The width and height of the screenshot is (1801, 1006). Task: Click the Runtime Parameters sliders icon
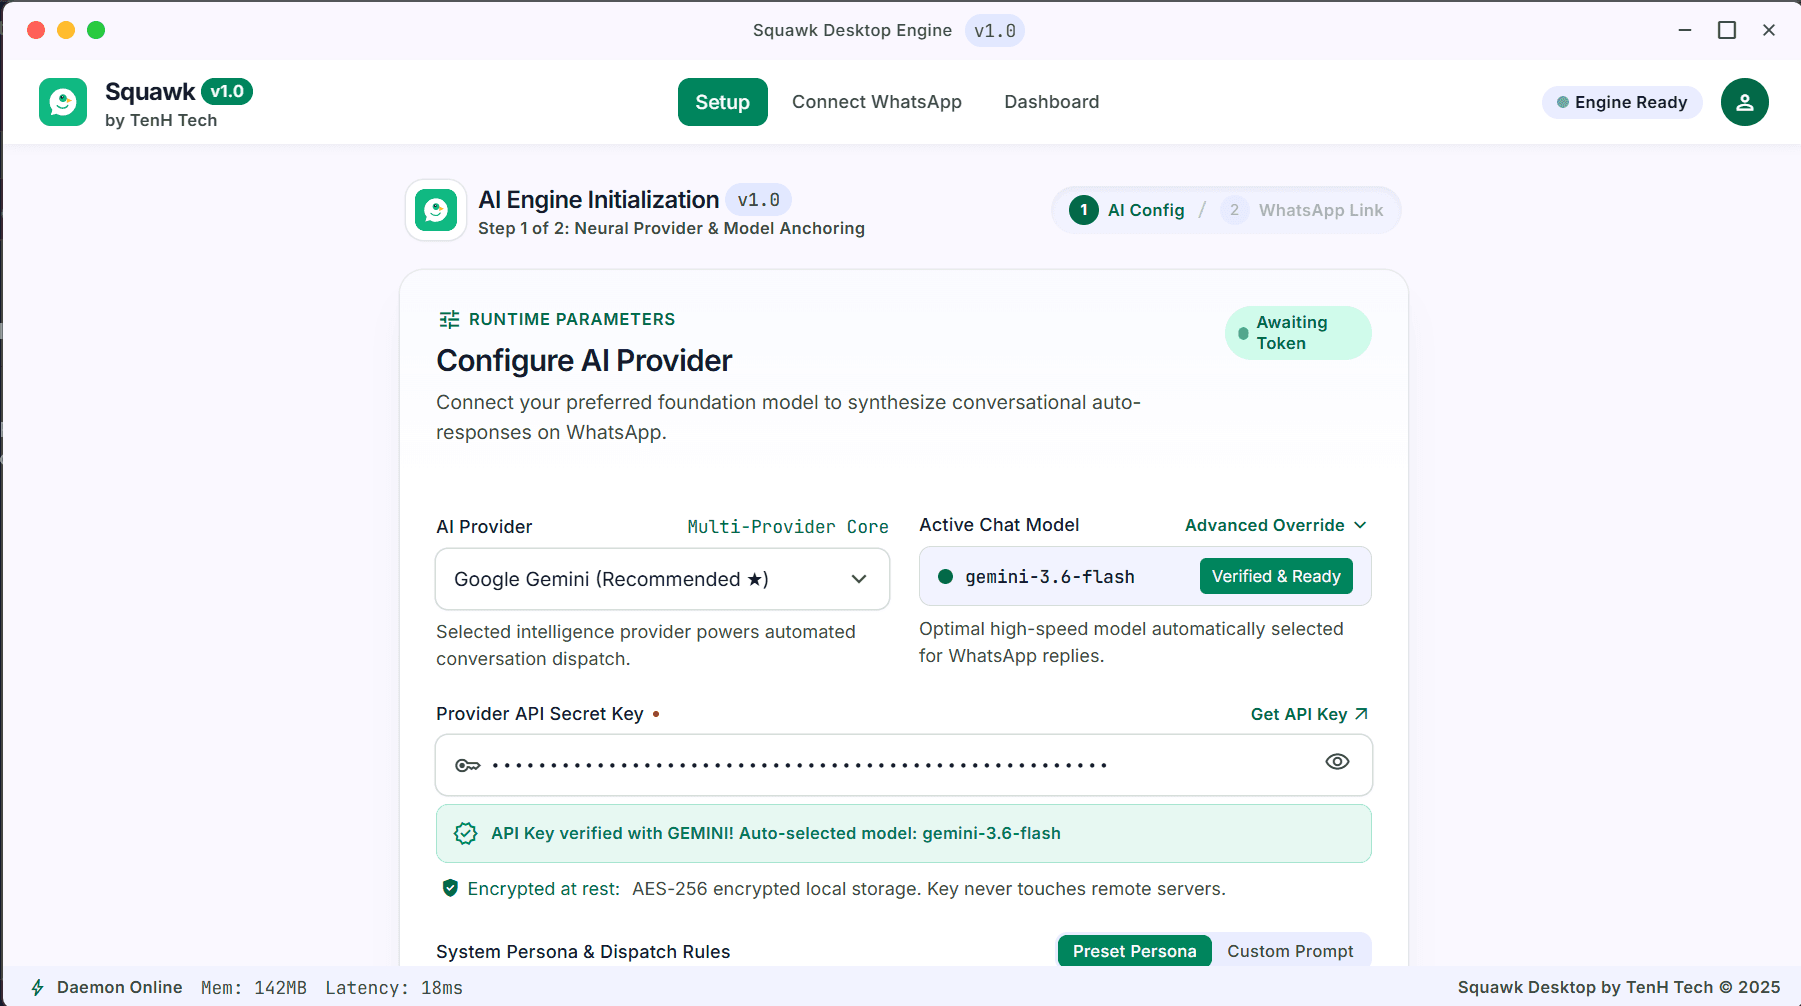point(449,319)
